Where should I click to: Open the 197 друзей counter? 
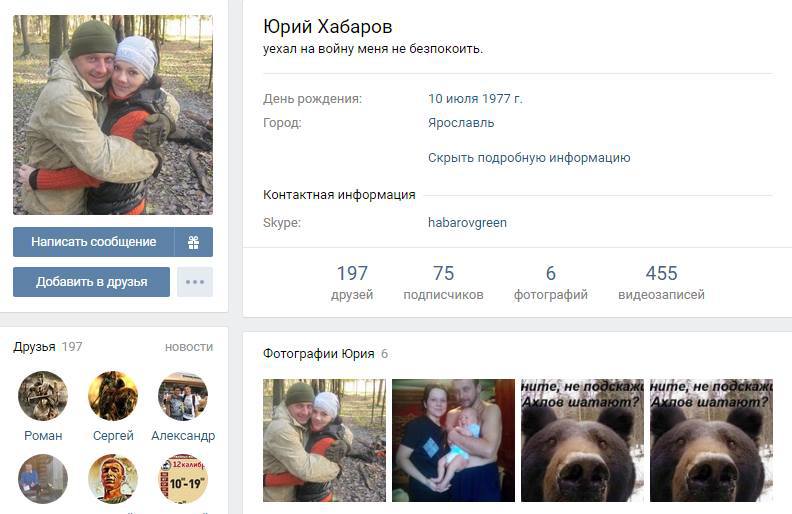click(x=352, y=282)
